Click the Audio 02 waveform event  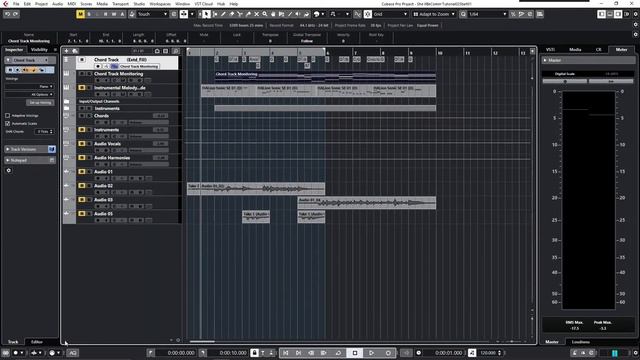pyautogui.click(x=256, y=188)
